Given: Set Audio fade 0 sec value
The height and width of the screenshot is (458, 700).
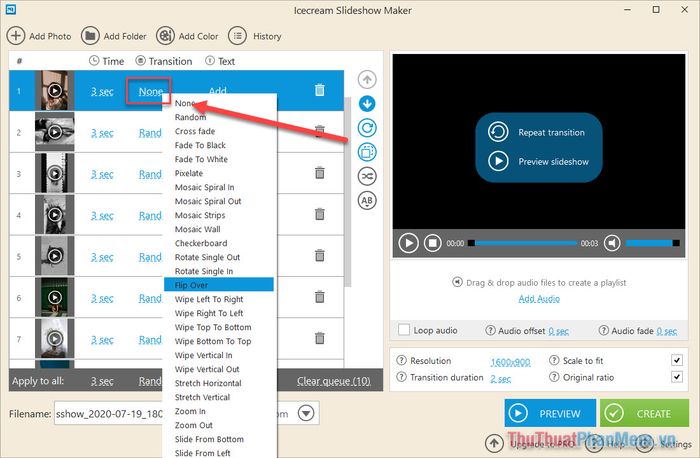Looking at the screenshot, I should click(x=667, y=331).
